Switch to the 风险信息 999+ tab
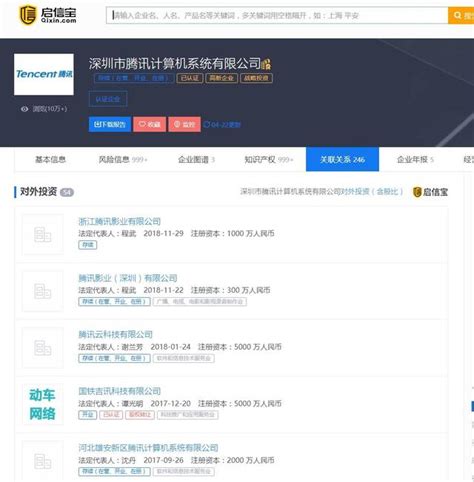The height and width of the screenshot is (482, 474). pyautogui.click(x=123, y=160)
